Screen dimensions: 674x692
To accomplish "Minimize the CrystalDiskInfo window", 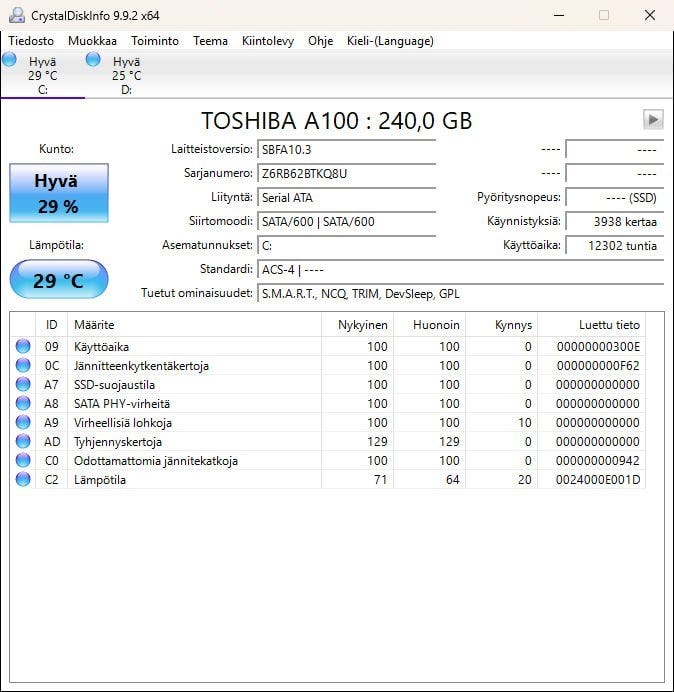I will [559, 15].
